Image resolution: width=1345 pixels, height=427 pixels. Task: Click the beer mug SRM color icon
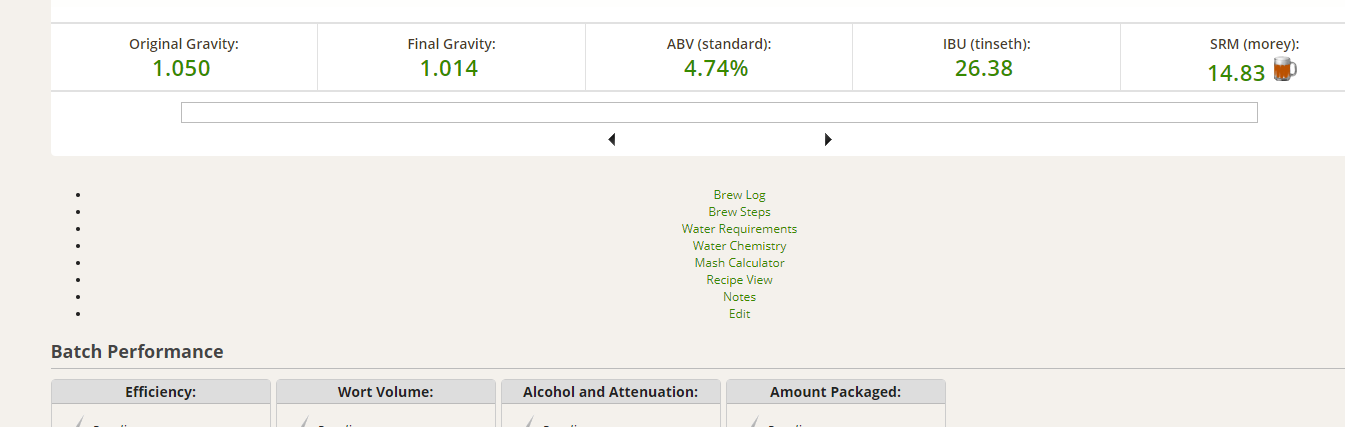(x=1284, y=70)
